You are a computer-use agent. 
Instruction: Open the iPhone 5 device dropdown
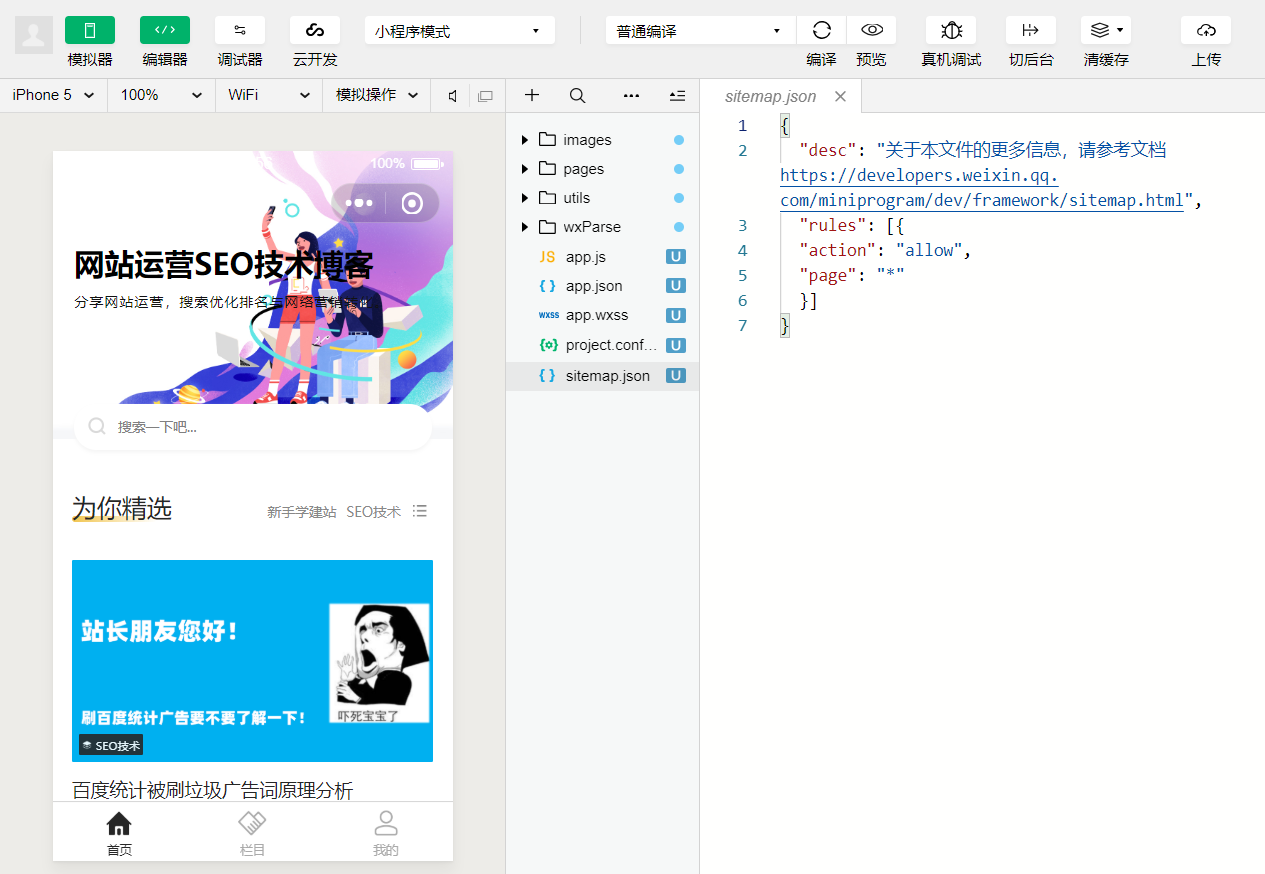click(x=52, y=95)
